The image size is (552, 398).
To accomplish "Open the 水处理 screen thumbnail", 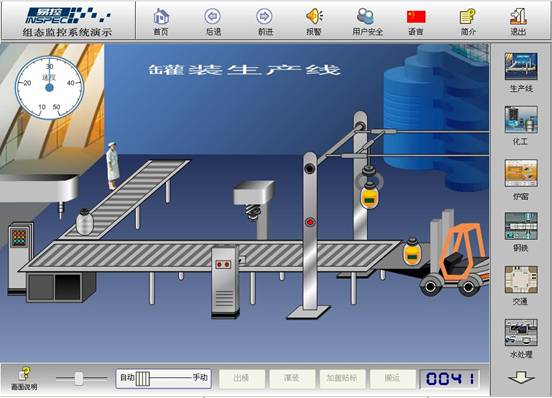I will pyautogui.click(x=521, y=333).
